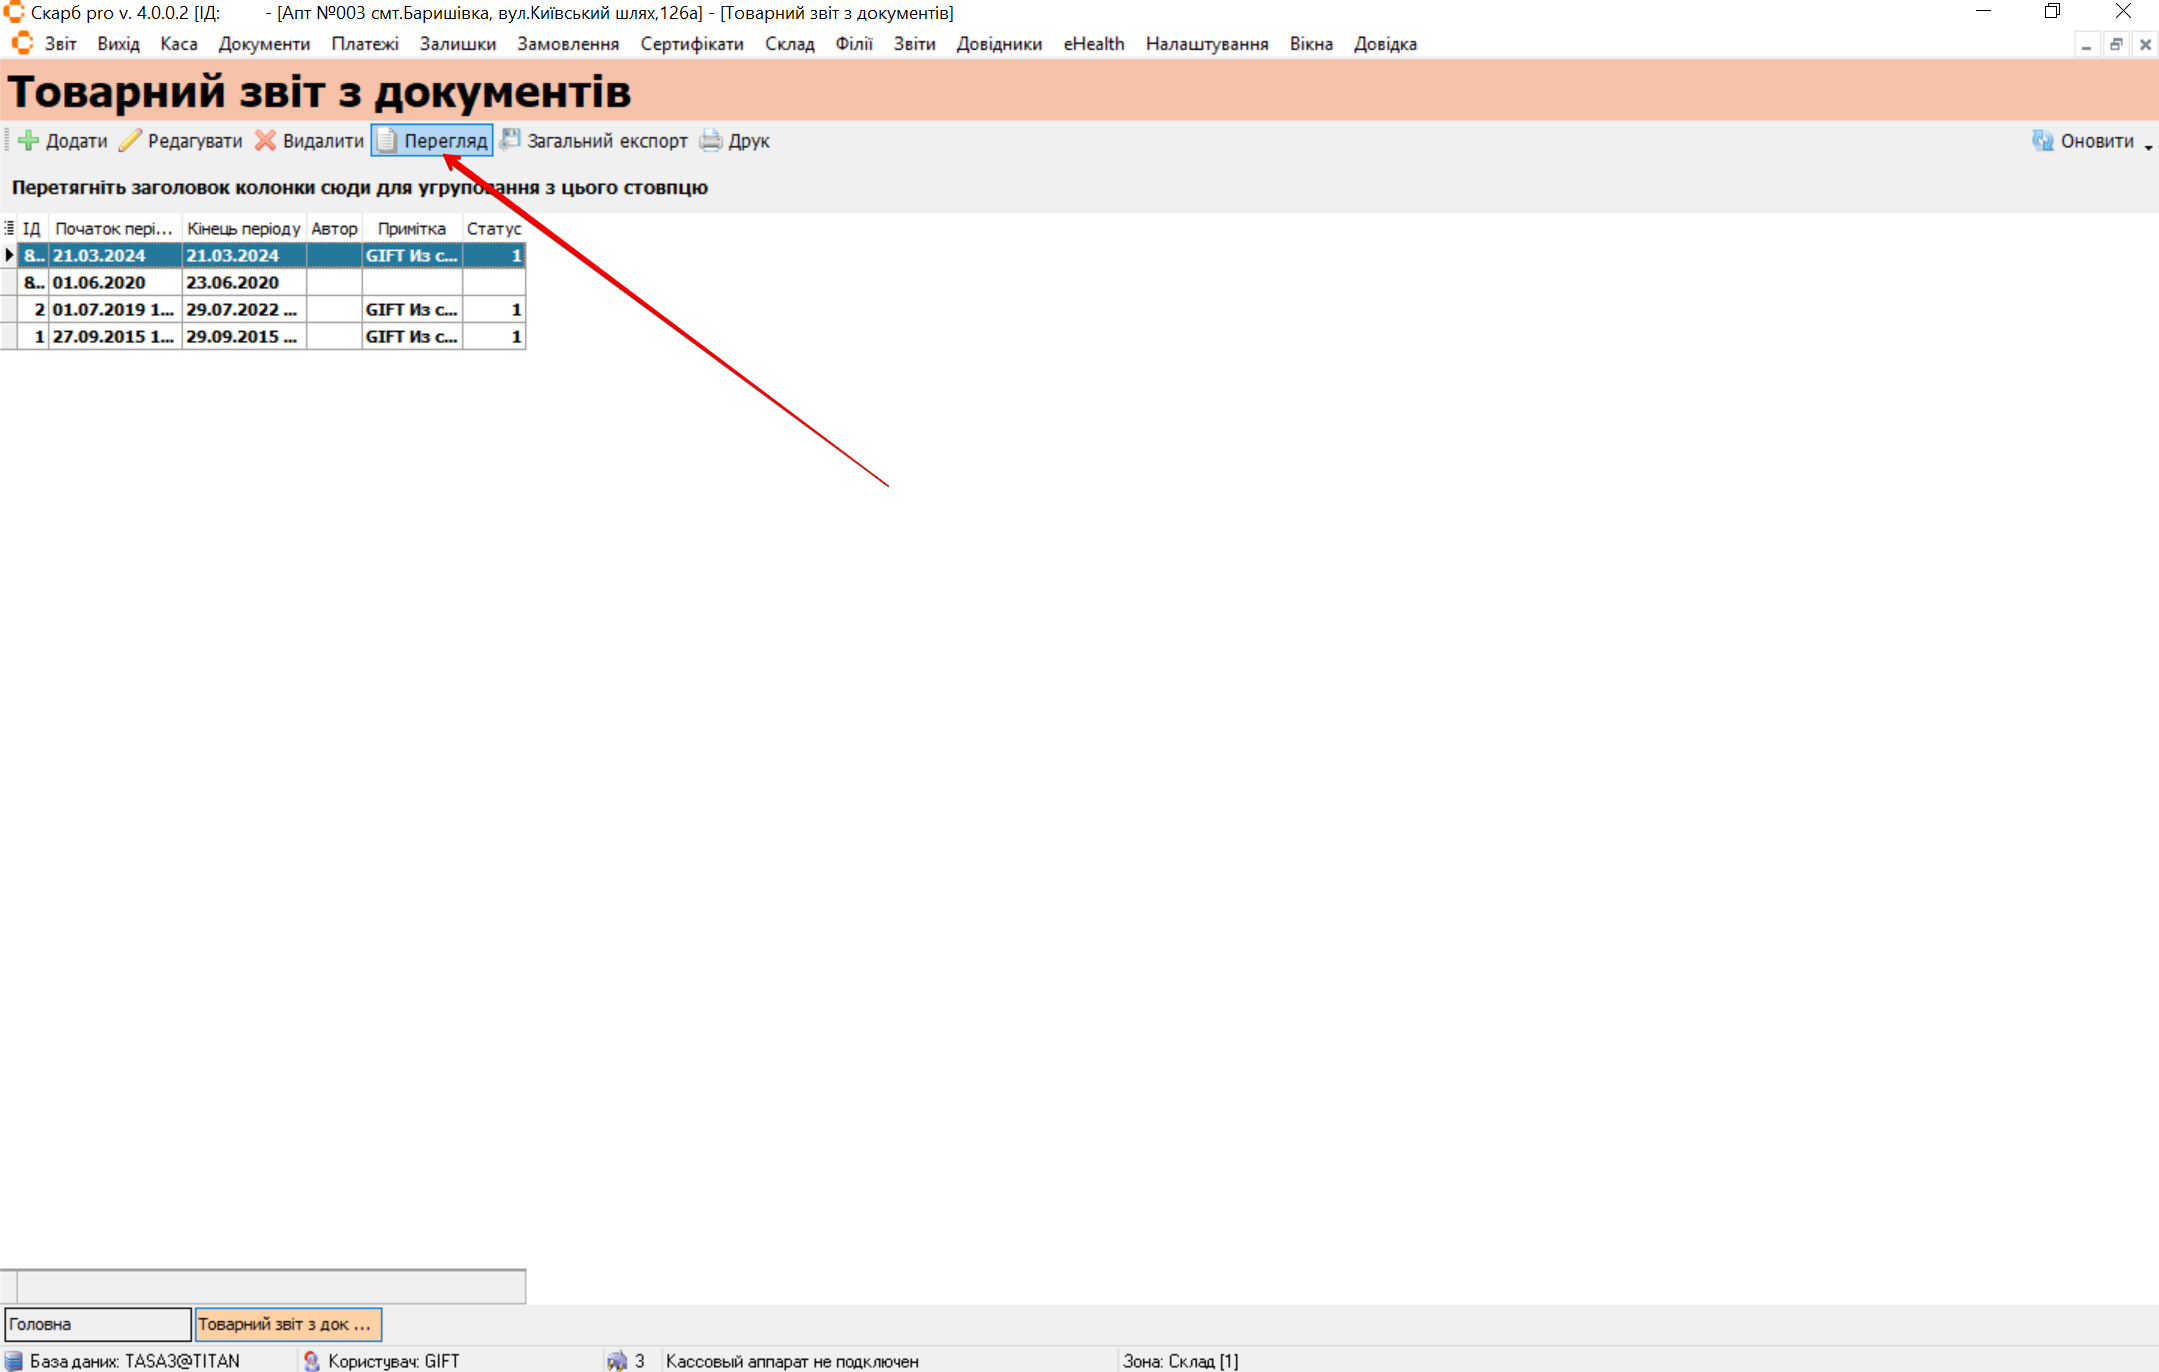Click the Перегляд document icon
Image resolution: width=2159 pixels, height=1372 pixels.
click(x=387, y=141)
